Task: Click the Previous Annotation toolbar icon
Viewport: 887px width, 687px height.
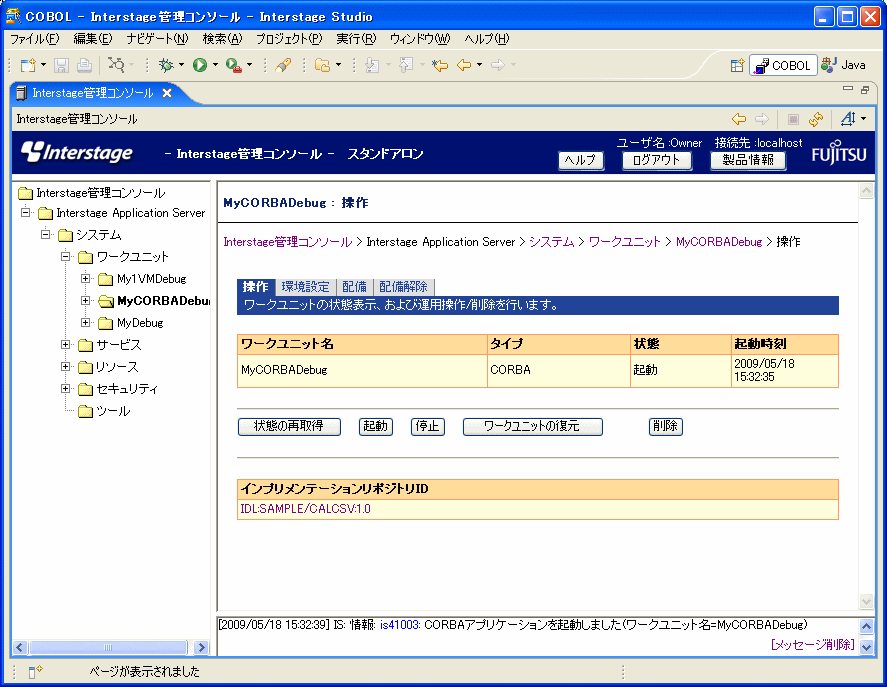Action: click(x=406, y=66)
